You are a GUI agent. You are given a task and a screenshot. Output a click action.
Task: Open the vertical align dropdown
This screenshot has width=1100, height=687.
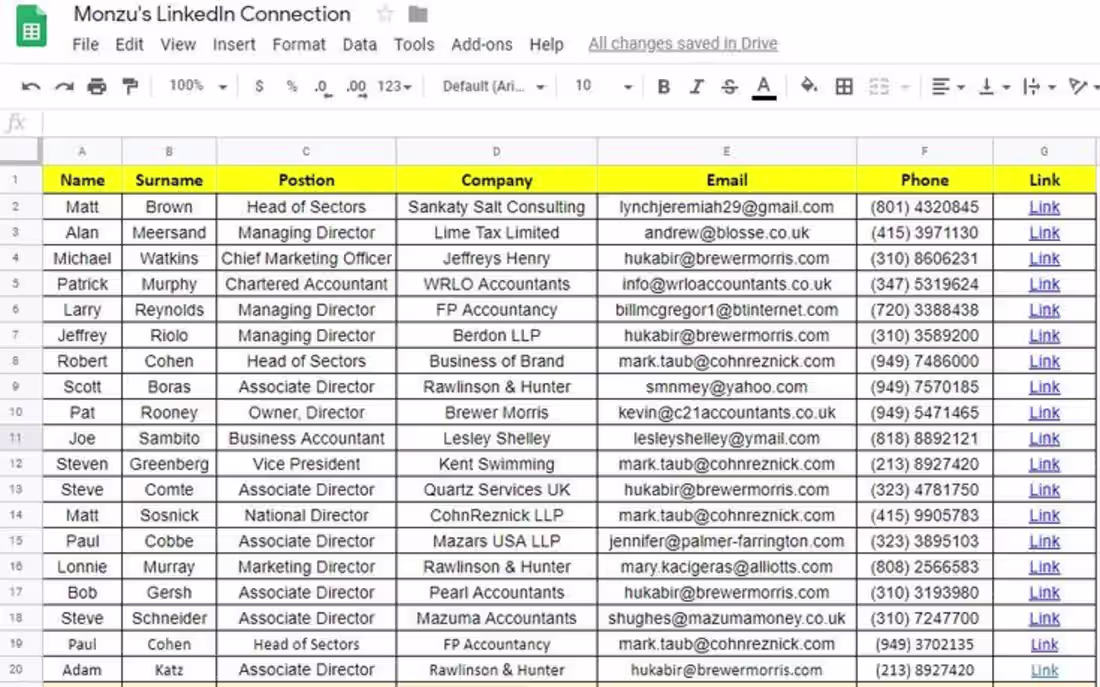point(994,86)
